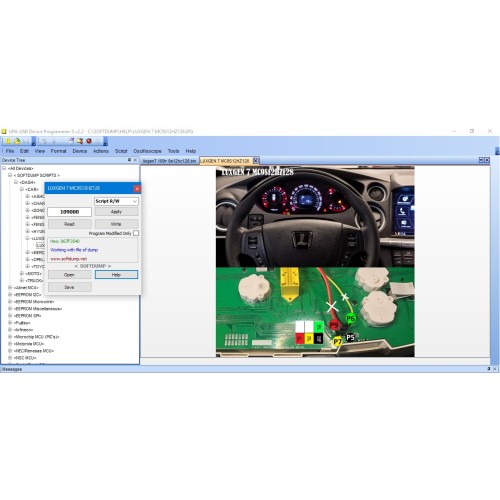Click the Help button in dialog
The width and height of the screenshot is (500, 500).
116,275
